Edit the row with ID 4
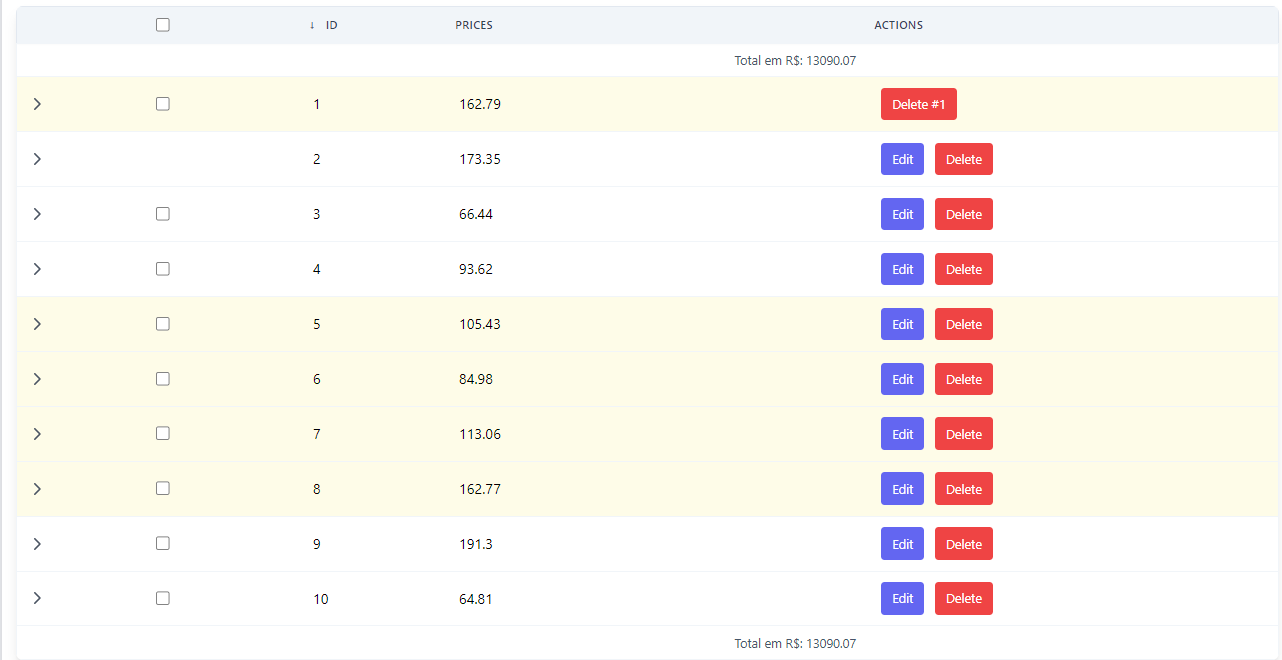The height and width of the screenshot is (660, 1282). point(902,269)
